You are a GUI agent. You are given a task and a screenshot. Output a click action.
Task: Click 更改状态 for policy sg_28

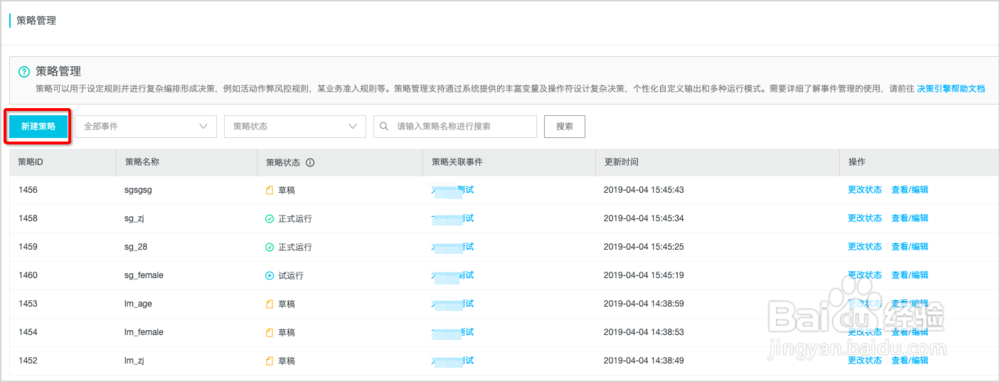click(x=865, y=246)
